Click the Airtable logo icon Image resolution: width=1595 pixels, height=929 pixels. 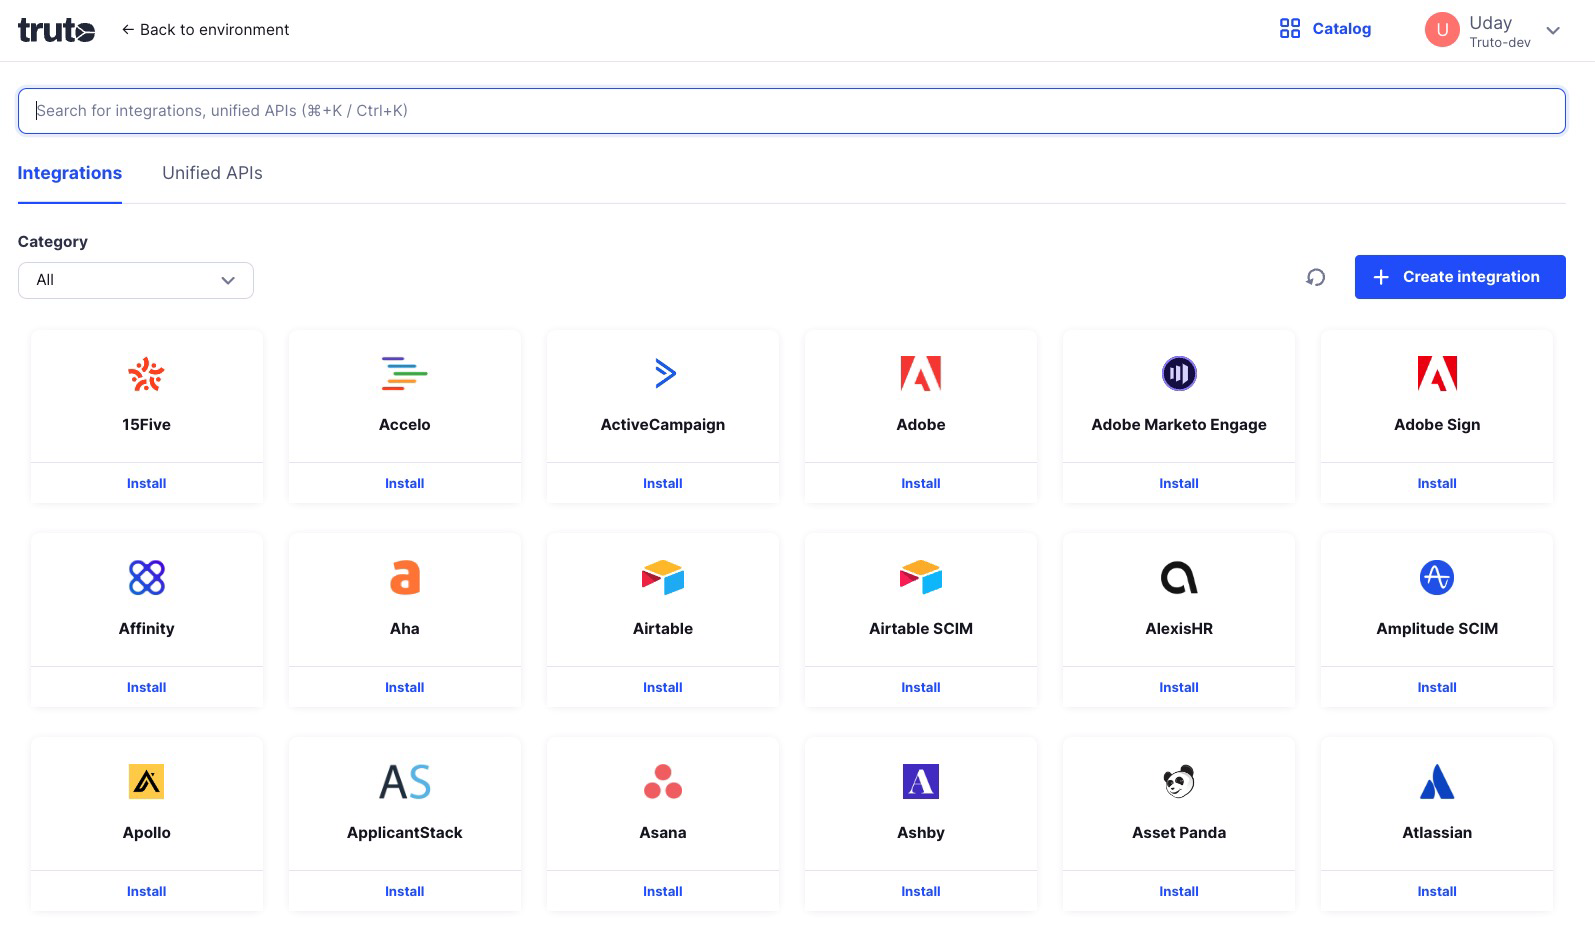click(663, 578)
